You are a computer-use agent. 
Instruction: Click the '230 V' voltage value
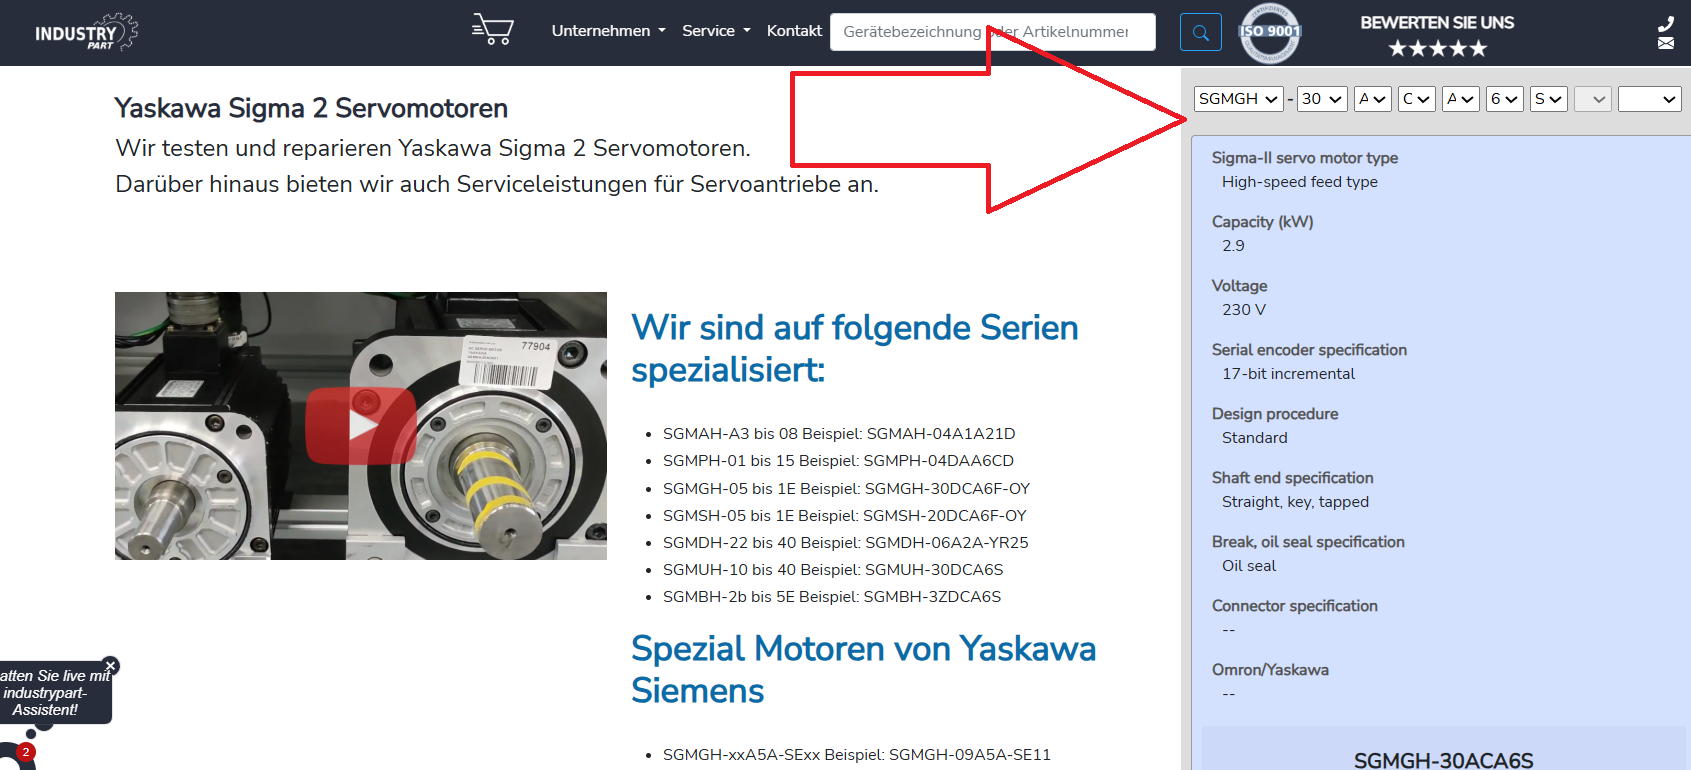pyautogui.click(x=1244, y=310)
